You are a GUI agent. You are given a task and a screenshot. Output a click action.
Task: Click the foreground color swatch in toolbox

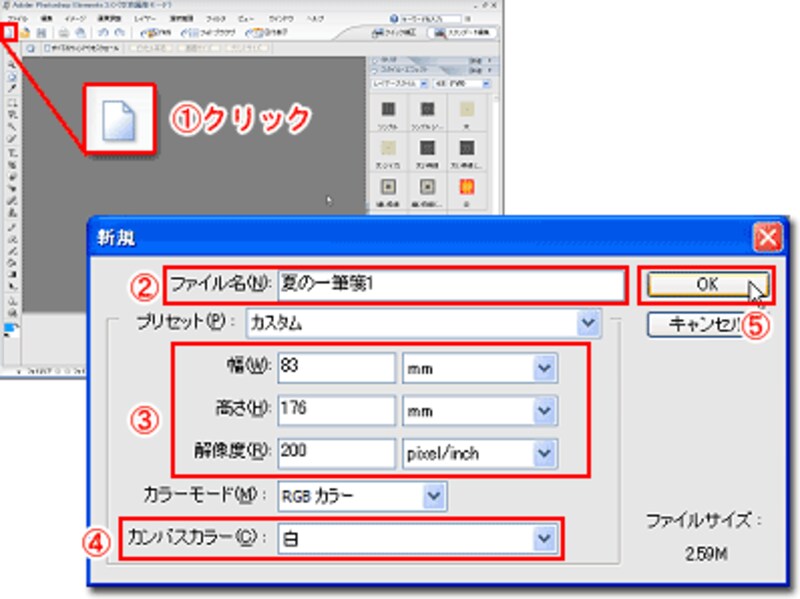click(x=9, y=327)
